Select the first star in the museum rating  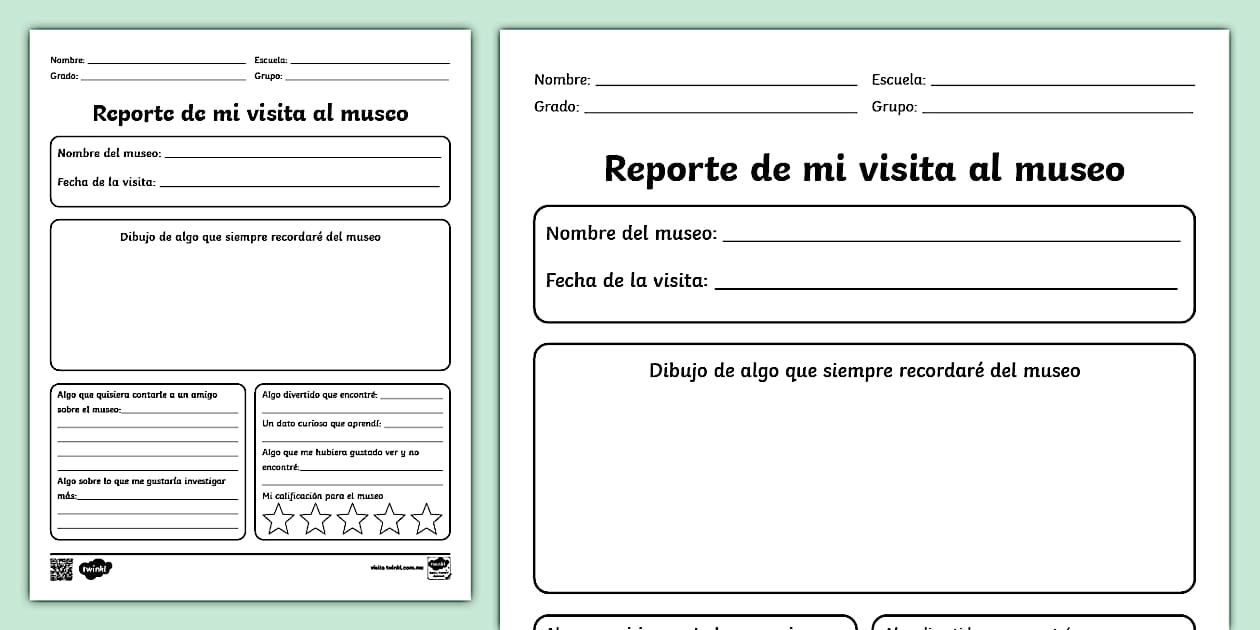[279, 519]
